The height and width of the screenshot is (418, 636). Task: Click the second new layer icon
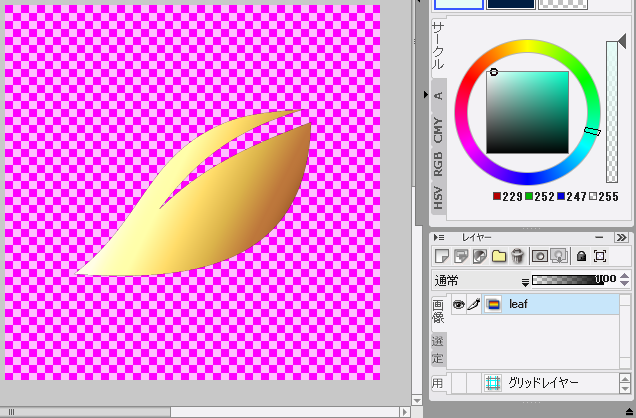tap(460, 257)
